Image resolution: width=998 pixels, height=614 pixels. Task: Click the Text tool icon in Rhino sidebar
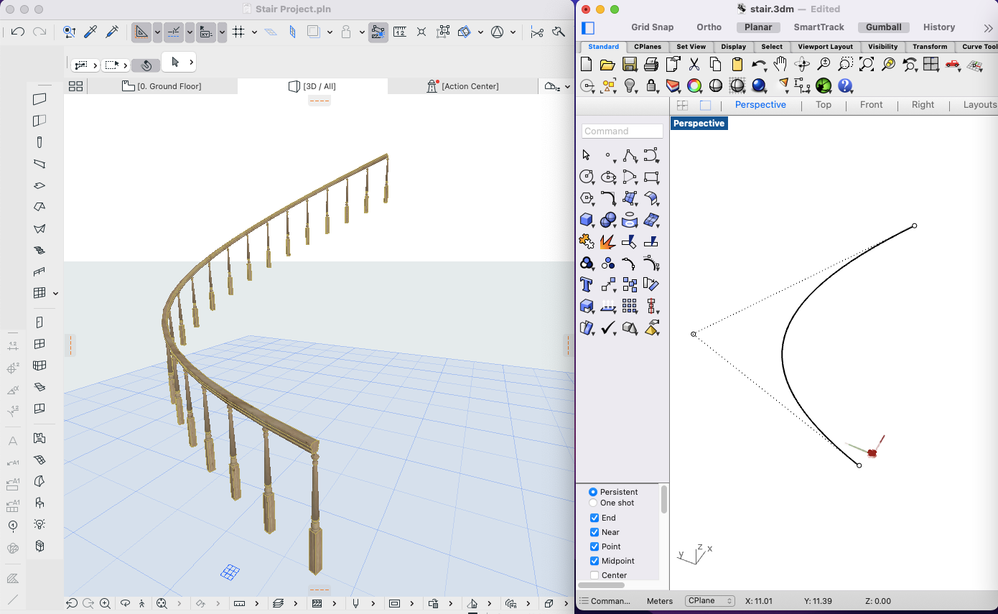coord(587,285)
